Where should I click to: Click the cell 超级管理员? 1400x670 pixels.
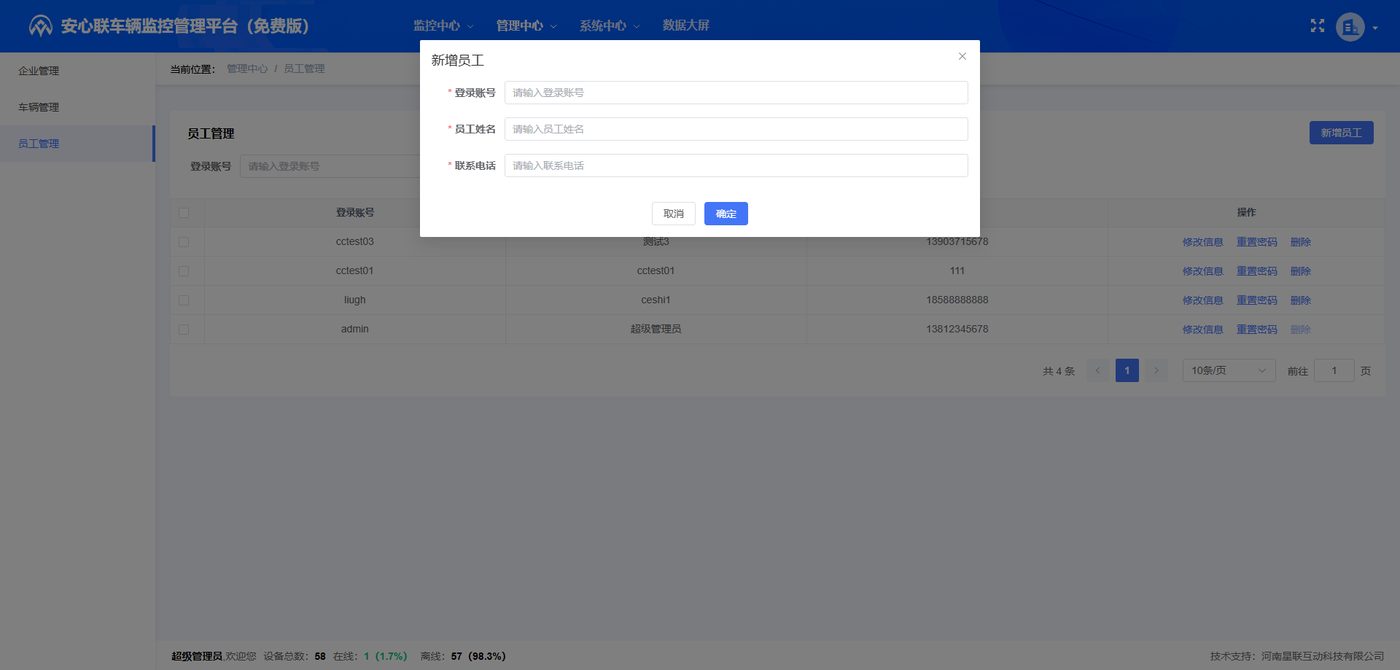point(656,329)
